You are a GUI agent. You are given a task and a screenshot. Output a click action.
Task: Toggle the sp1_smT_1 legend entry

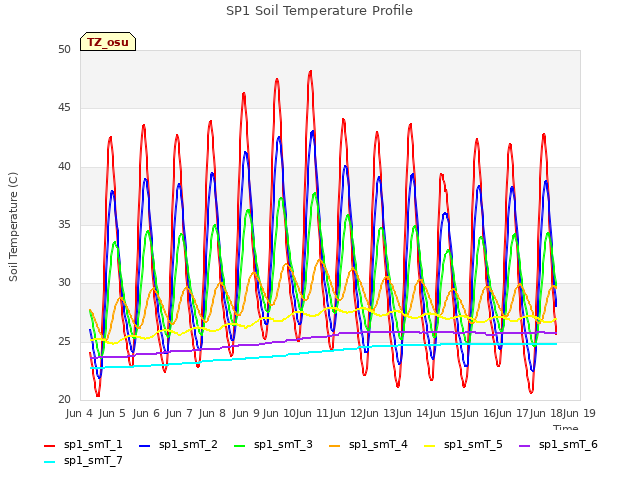pyautogui.click(x=83, y=444)
